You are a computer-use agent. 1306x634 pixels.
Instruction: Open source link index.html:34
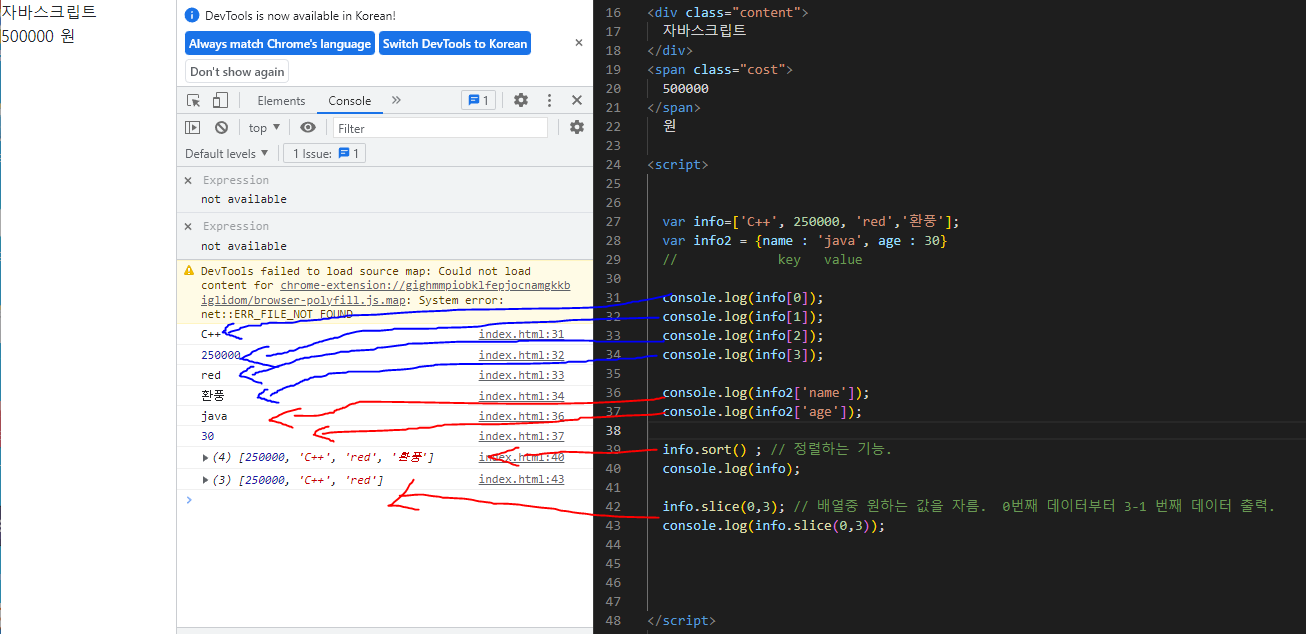tap(521, 396)
